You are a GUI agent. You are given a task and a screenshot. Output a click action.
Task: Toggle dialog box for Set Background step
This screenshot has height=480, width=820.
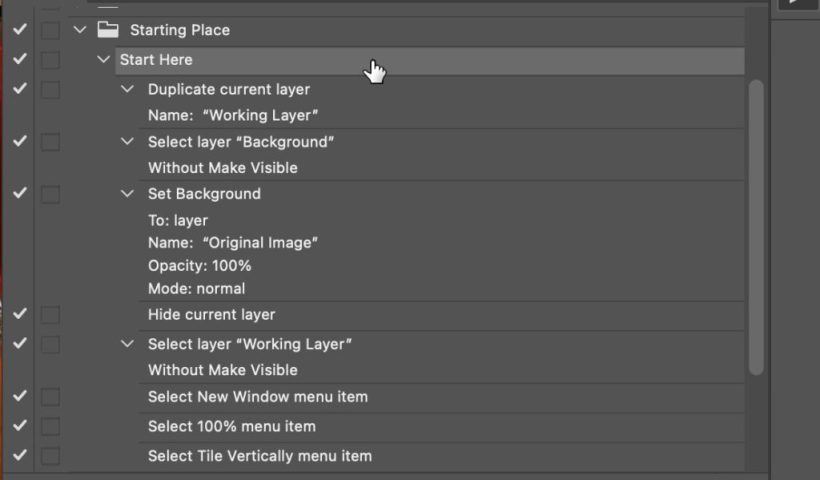(50, 194)
